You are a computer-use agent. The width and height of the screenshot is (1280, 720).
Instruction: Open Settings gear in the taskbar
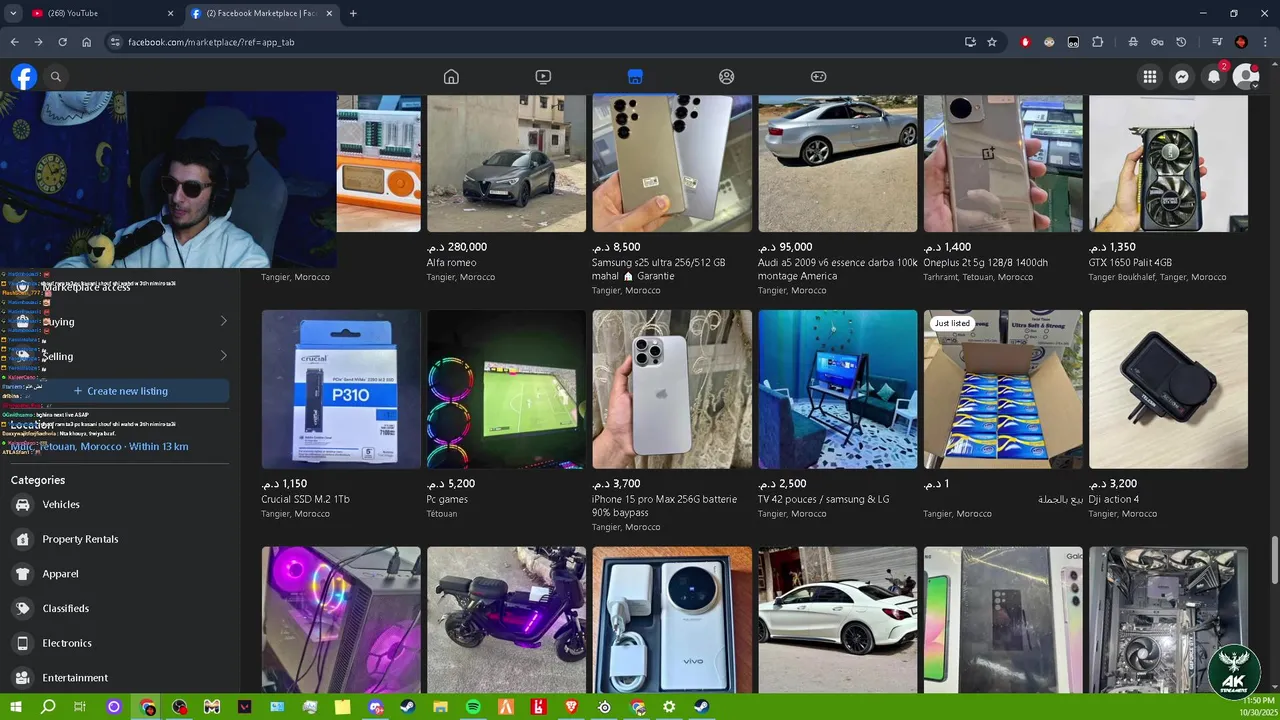[669, 707]
